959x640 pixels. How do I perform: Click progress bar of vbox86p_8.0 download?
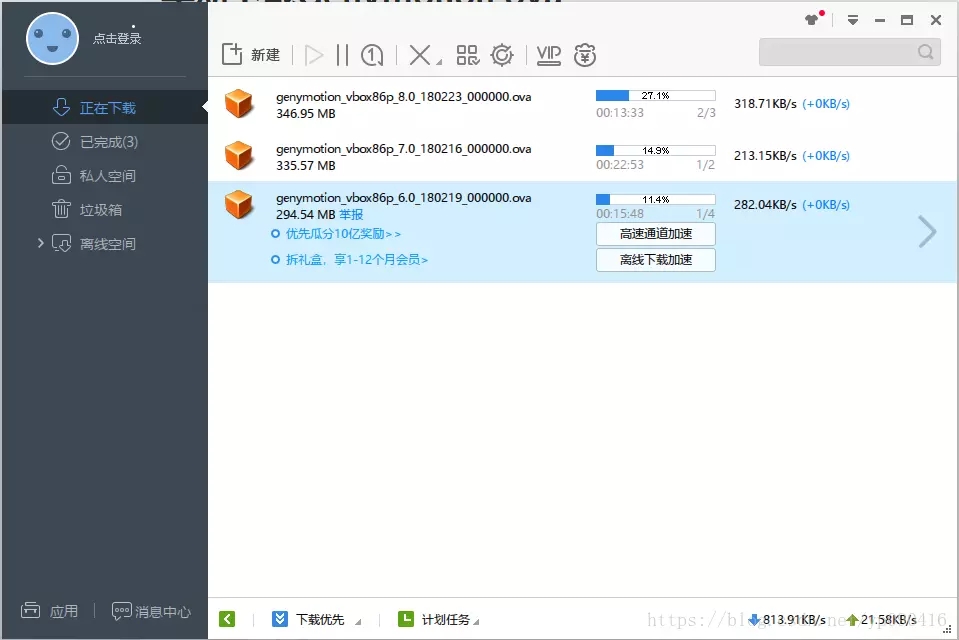coord(655,96)
